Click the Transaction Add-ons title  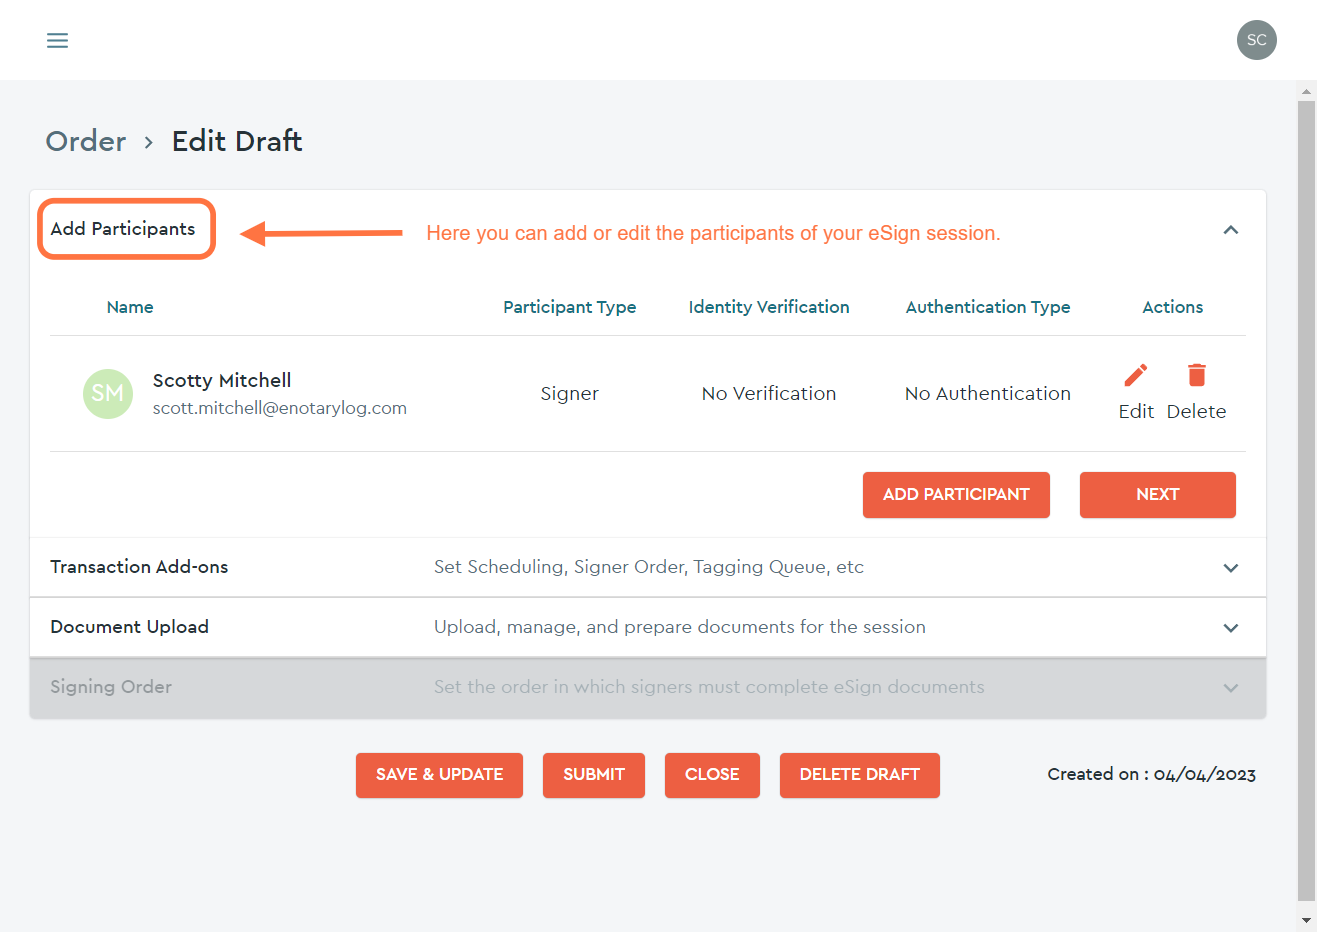coord(139,567)
